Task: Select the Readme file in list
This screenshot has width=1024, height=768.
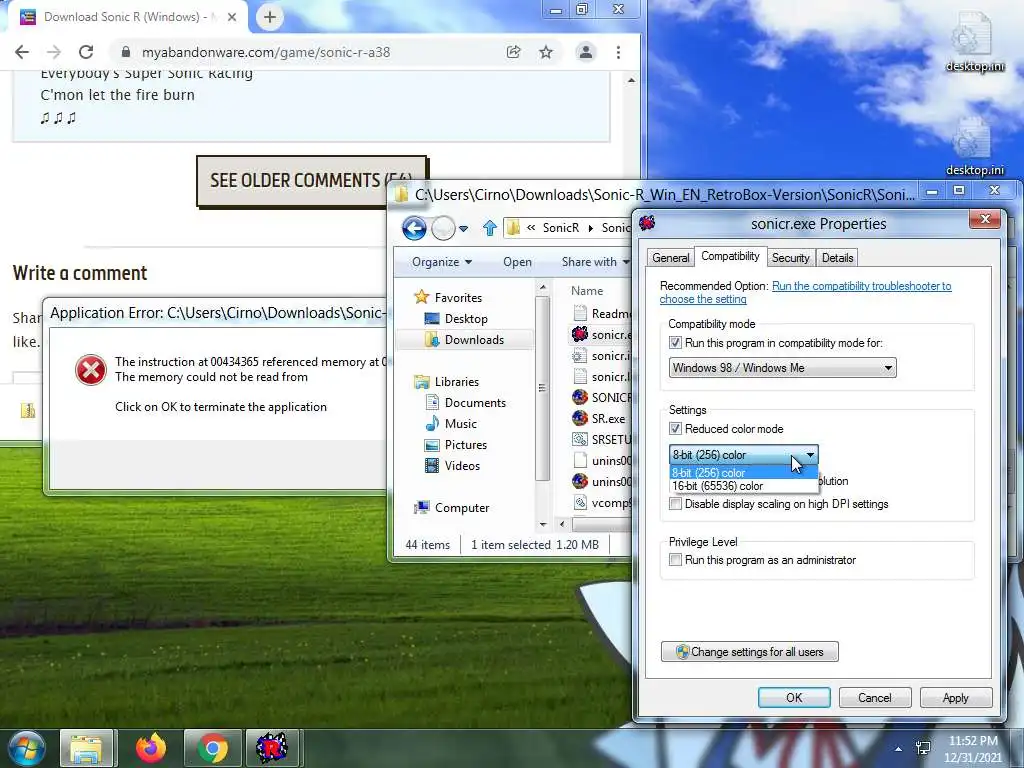Action: 601,313
